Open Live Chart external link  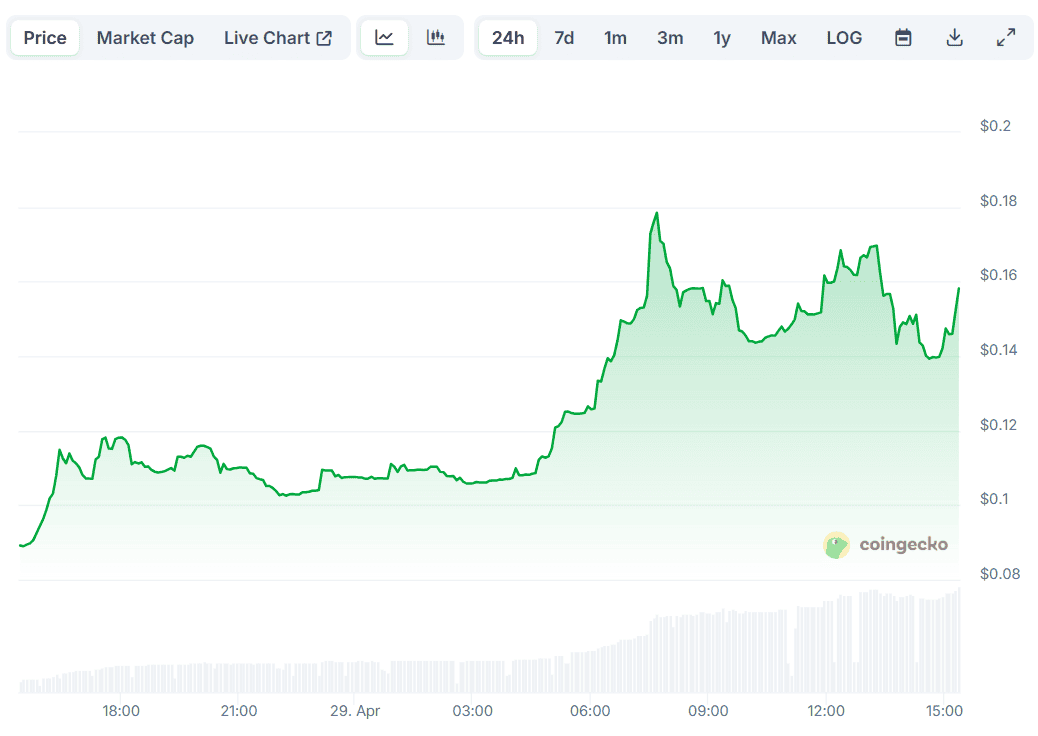tap(277, 38)
